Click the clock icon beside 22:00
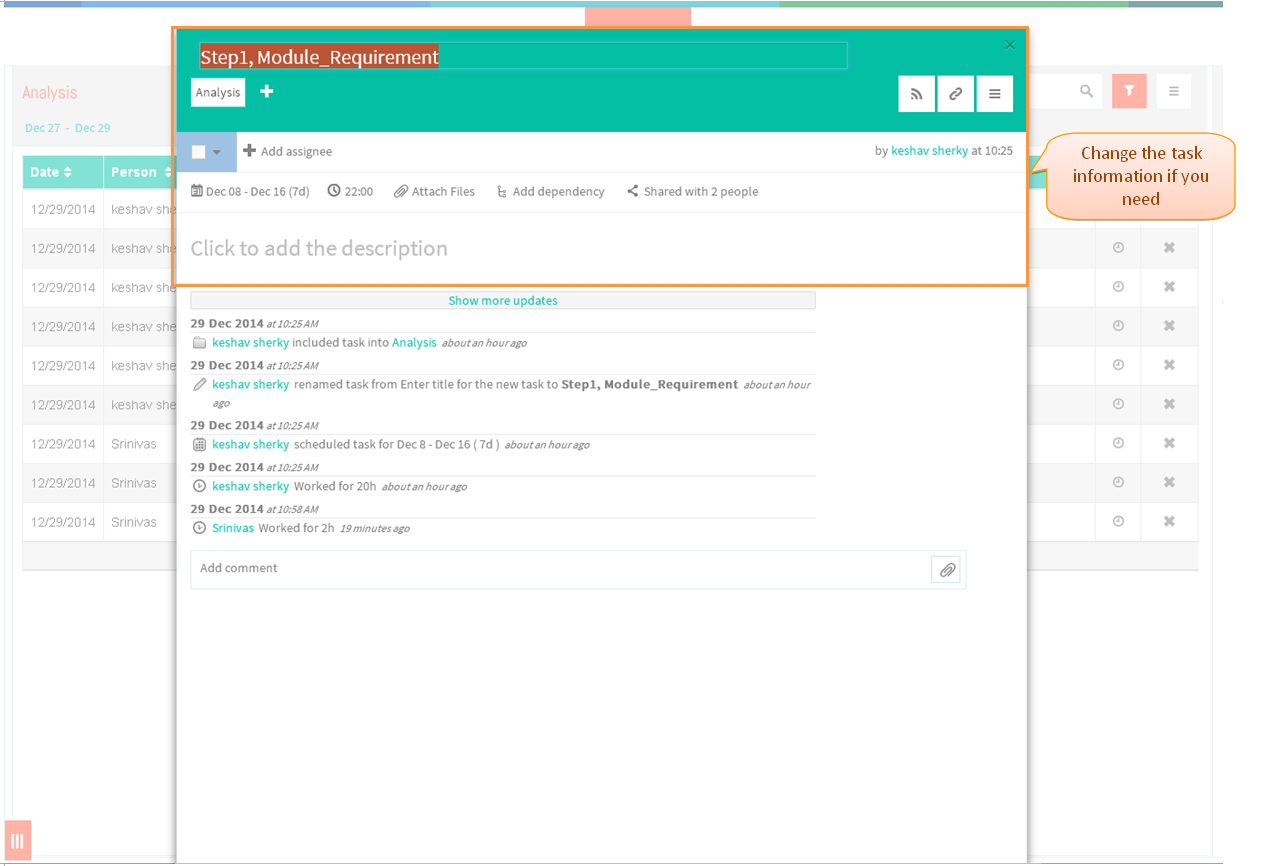The width and height of the screenshot is (1265, 866). pyautogui.click(x=334, y=190)
